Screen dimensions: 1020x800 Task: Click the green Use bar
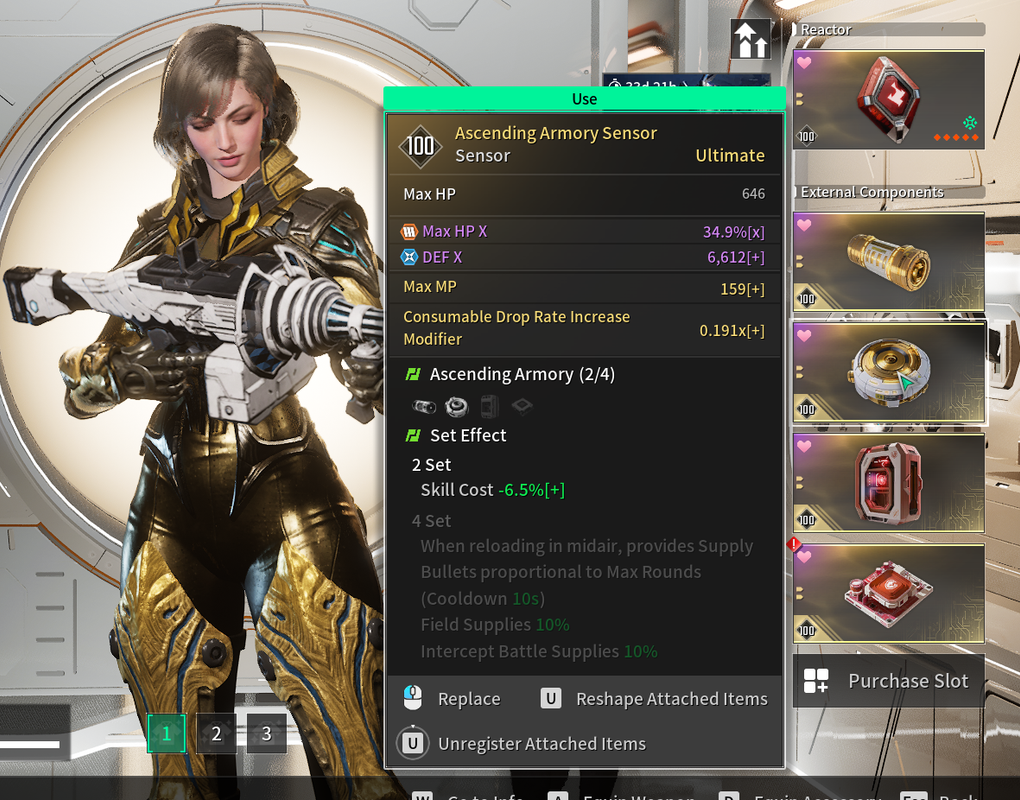(x=584, y=99)
